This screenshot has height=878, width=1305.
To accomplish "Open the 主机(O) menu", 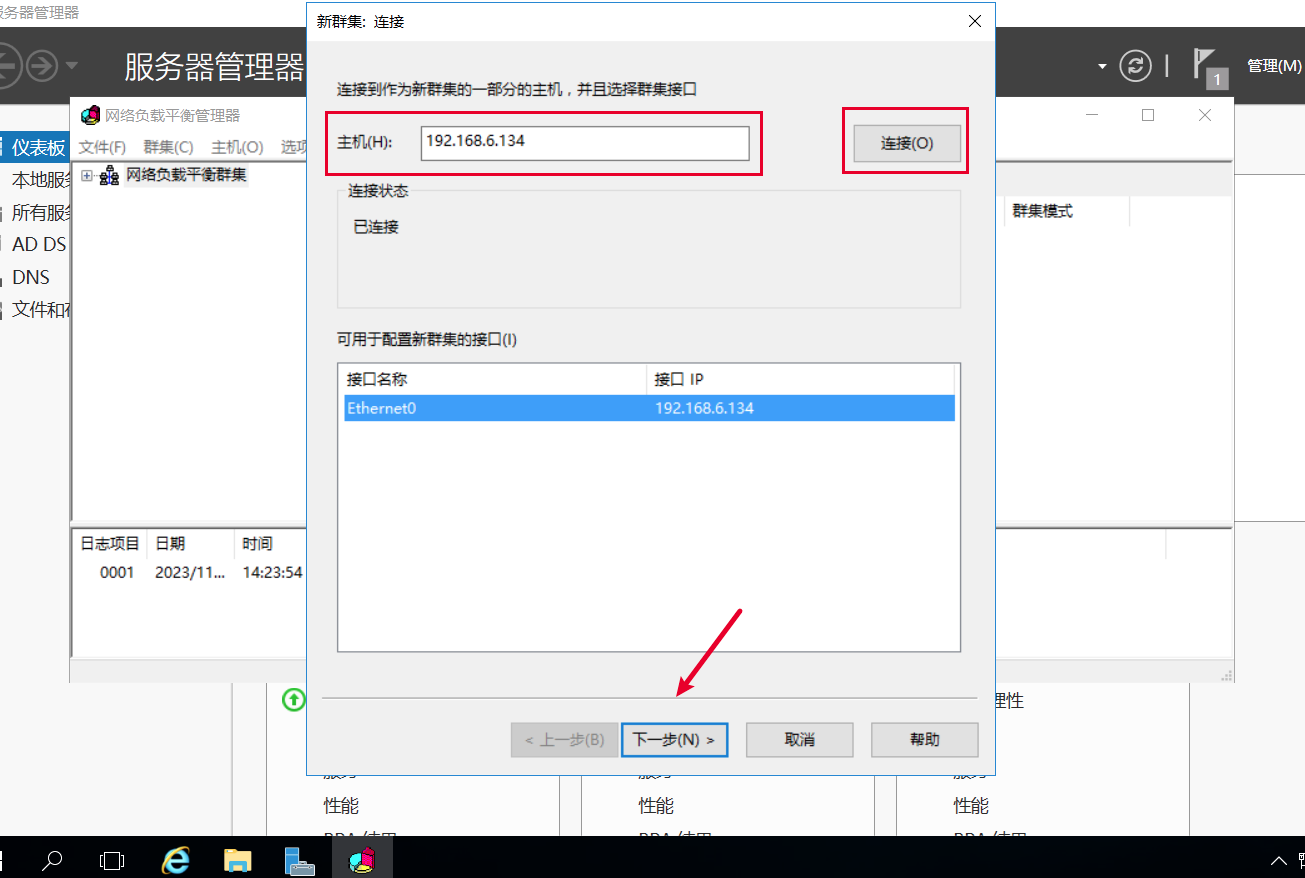I will (237, 147).
